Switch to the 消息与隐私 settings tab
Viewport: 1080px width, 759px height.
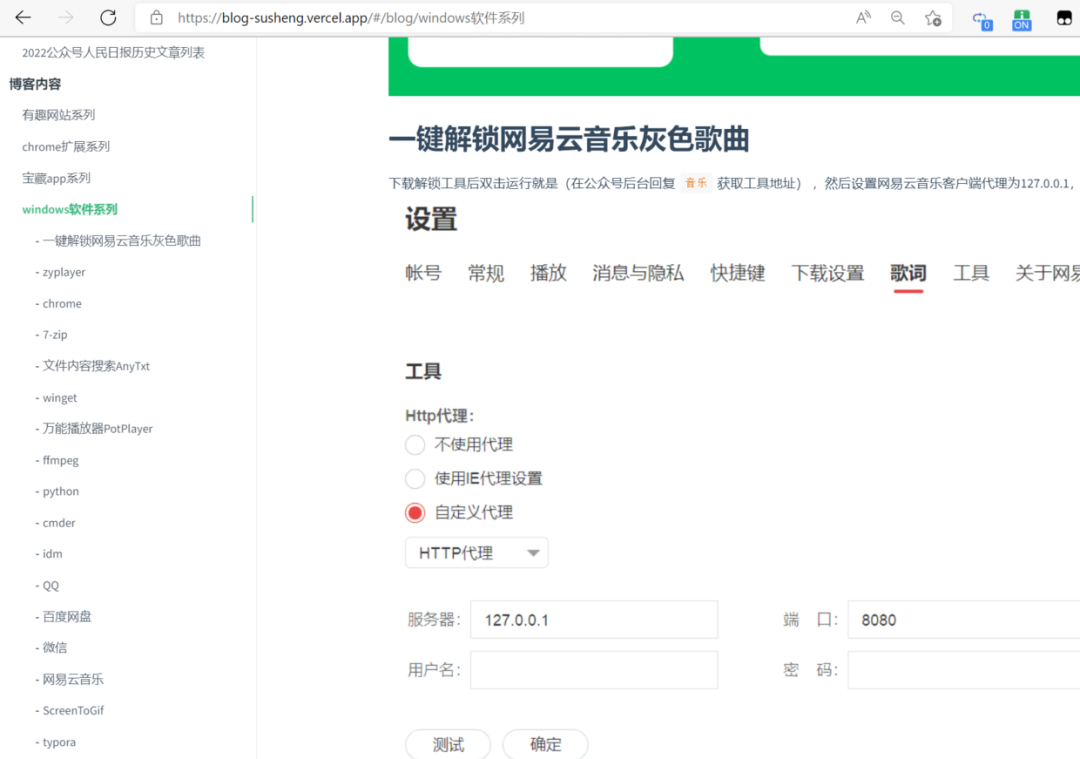(x=638, y=273)
